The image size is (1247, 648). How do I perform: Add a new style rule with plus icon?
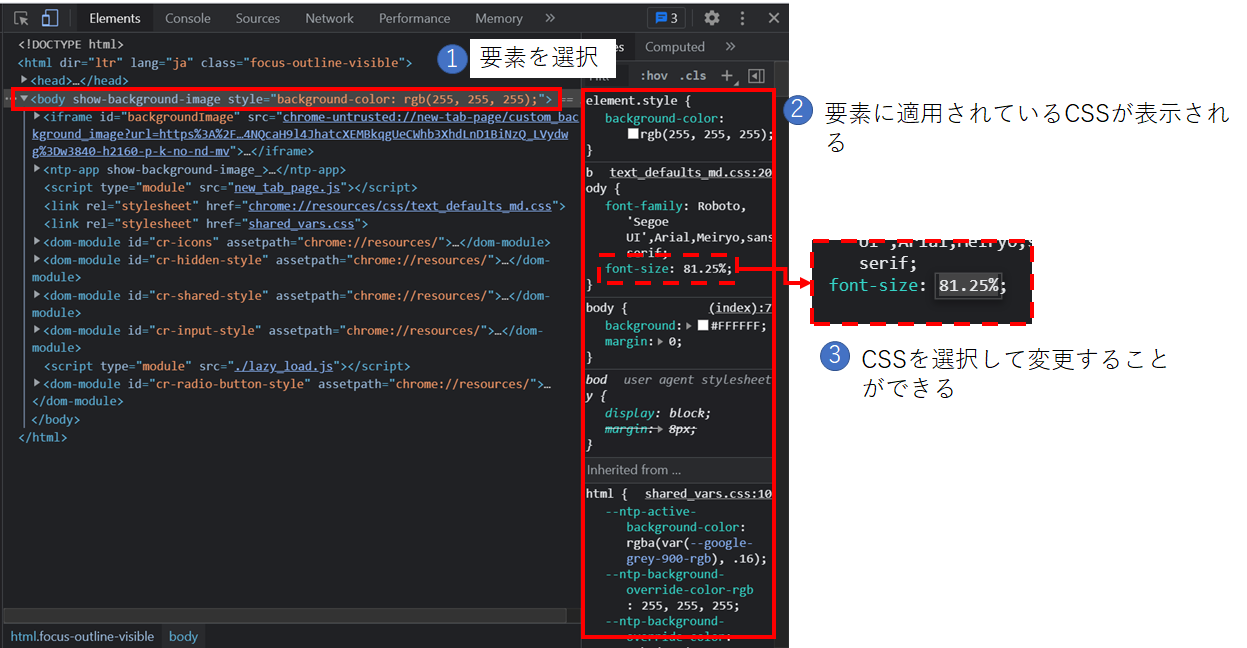tap(727, 76)
